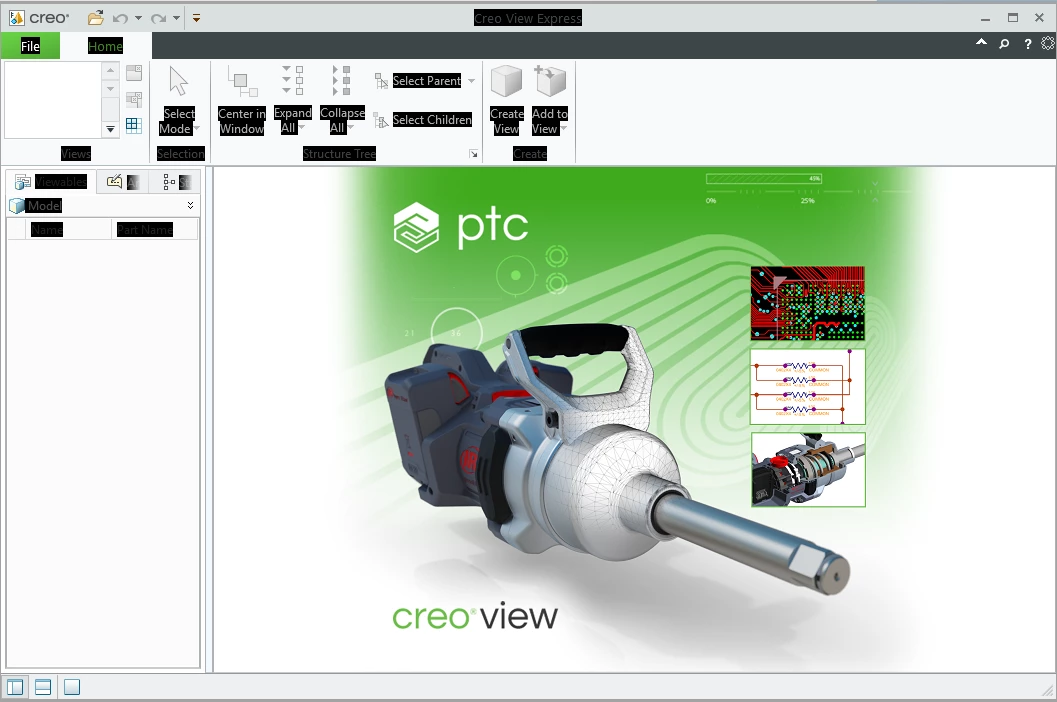Click the Undo arrow in quick access toolbar
The width and height of the screenshot is (1057, 702).
tap(120, 18)
